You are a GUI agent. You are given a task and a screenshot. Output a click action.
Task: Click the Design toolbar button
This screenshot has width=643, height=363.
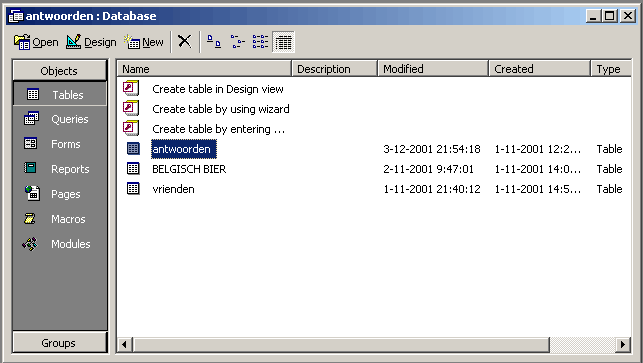[x=91, y=42]
